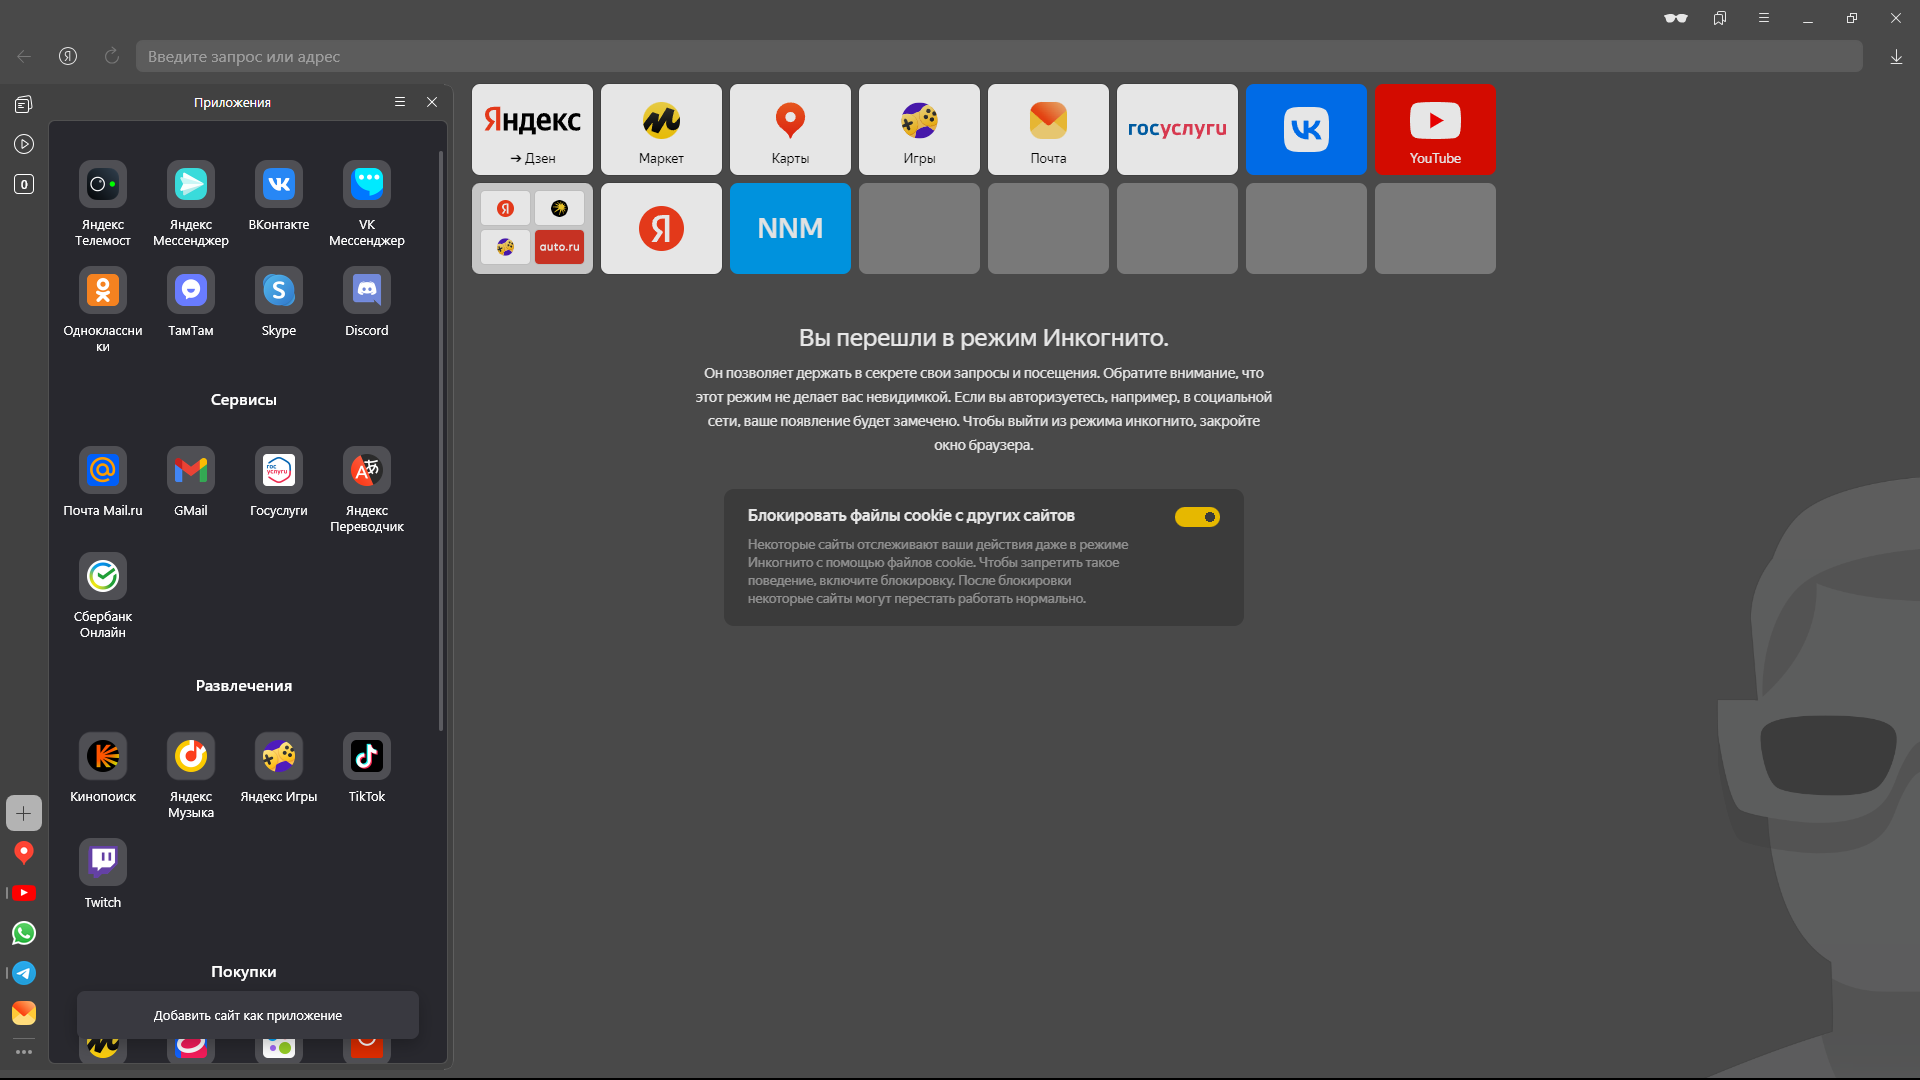Open VK Мессенджер app
Viewport: 1920px width, 1080px height.
[367, 203]
